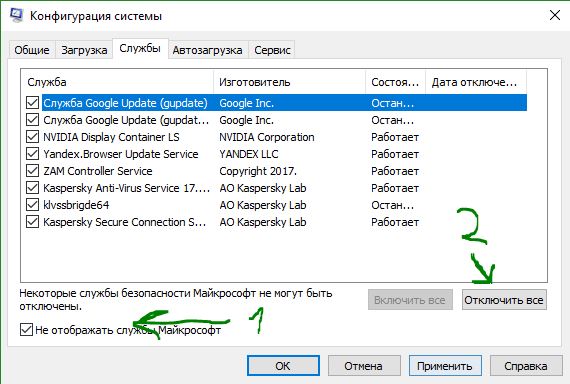
Task: Click the NVIDIA Corporation manufacturer cell
Action: [267, 137]
